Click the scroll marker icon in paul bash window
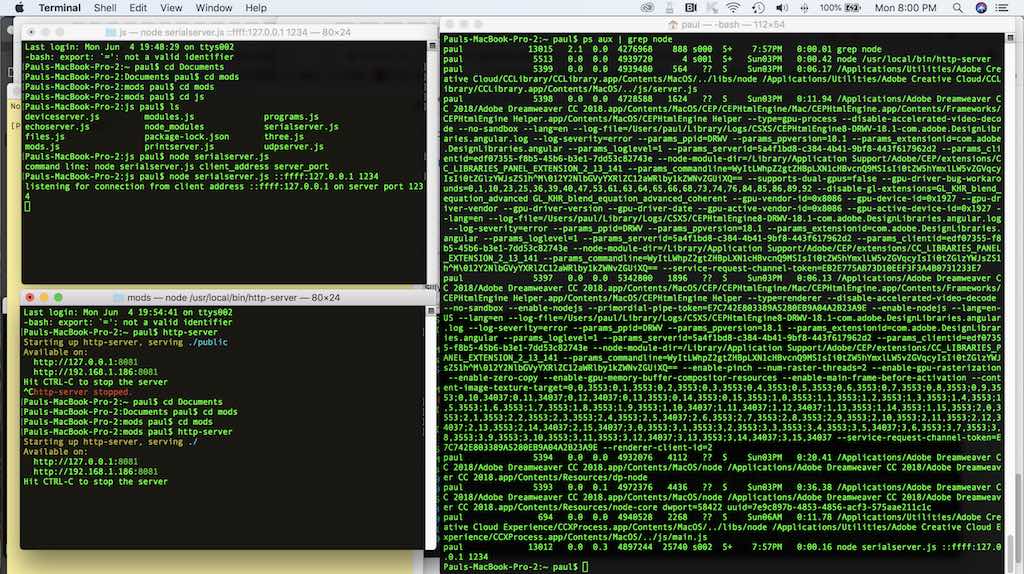Screen dimensions: 1024x574 (x=1010, y=39)
